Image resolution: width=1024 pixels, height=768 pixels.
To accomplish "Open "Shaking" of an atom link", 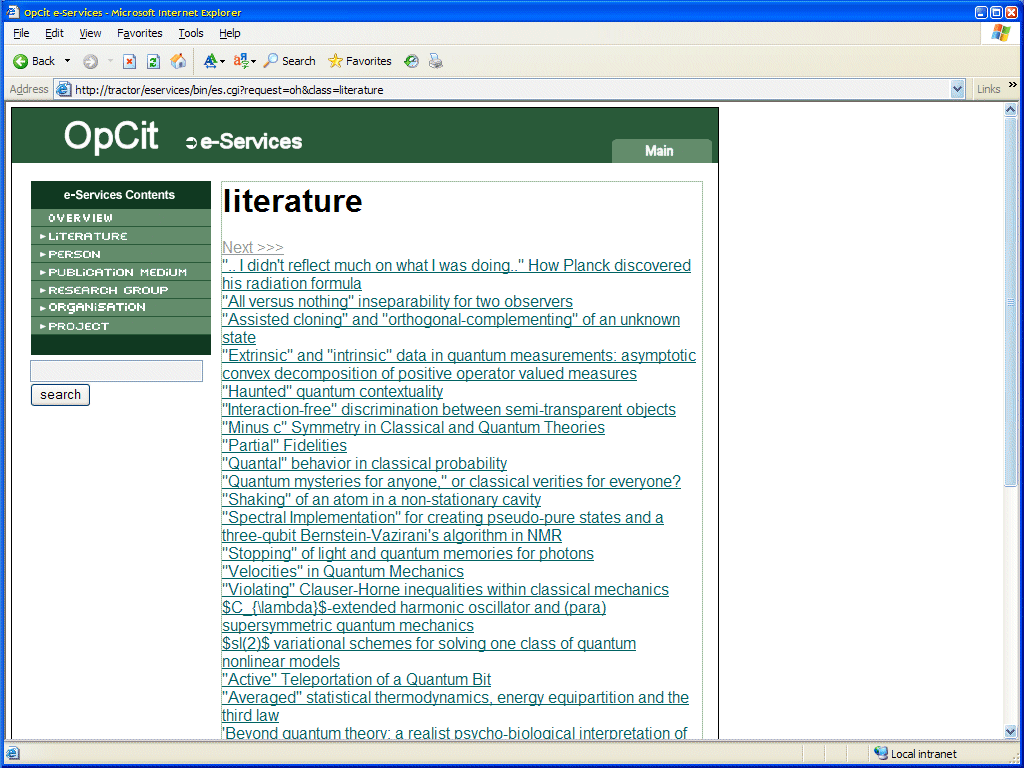I will [381, 500].
